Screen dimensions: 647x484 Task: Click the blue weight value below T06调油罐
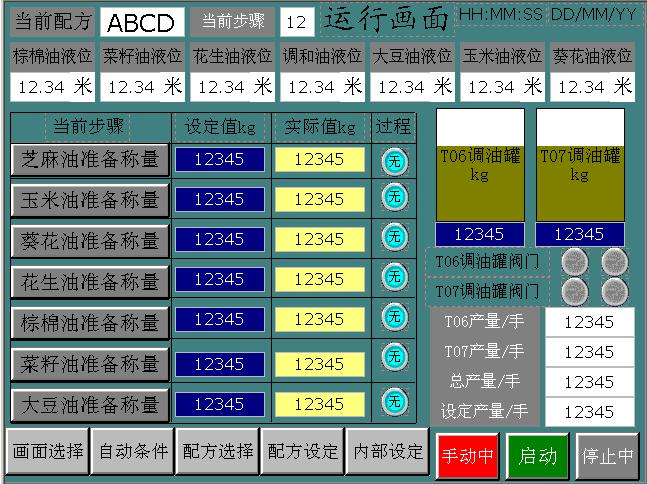coord(480,234)
